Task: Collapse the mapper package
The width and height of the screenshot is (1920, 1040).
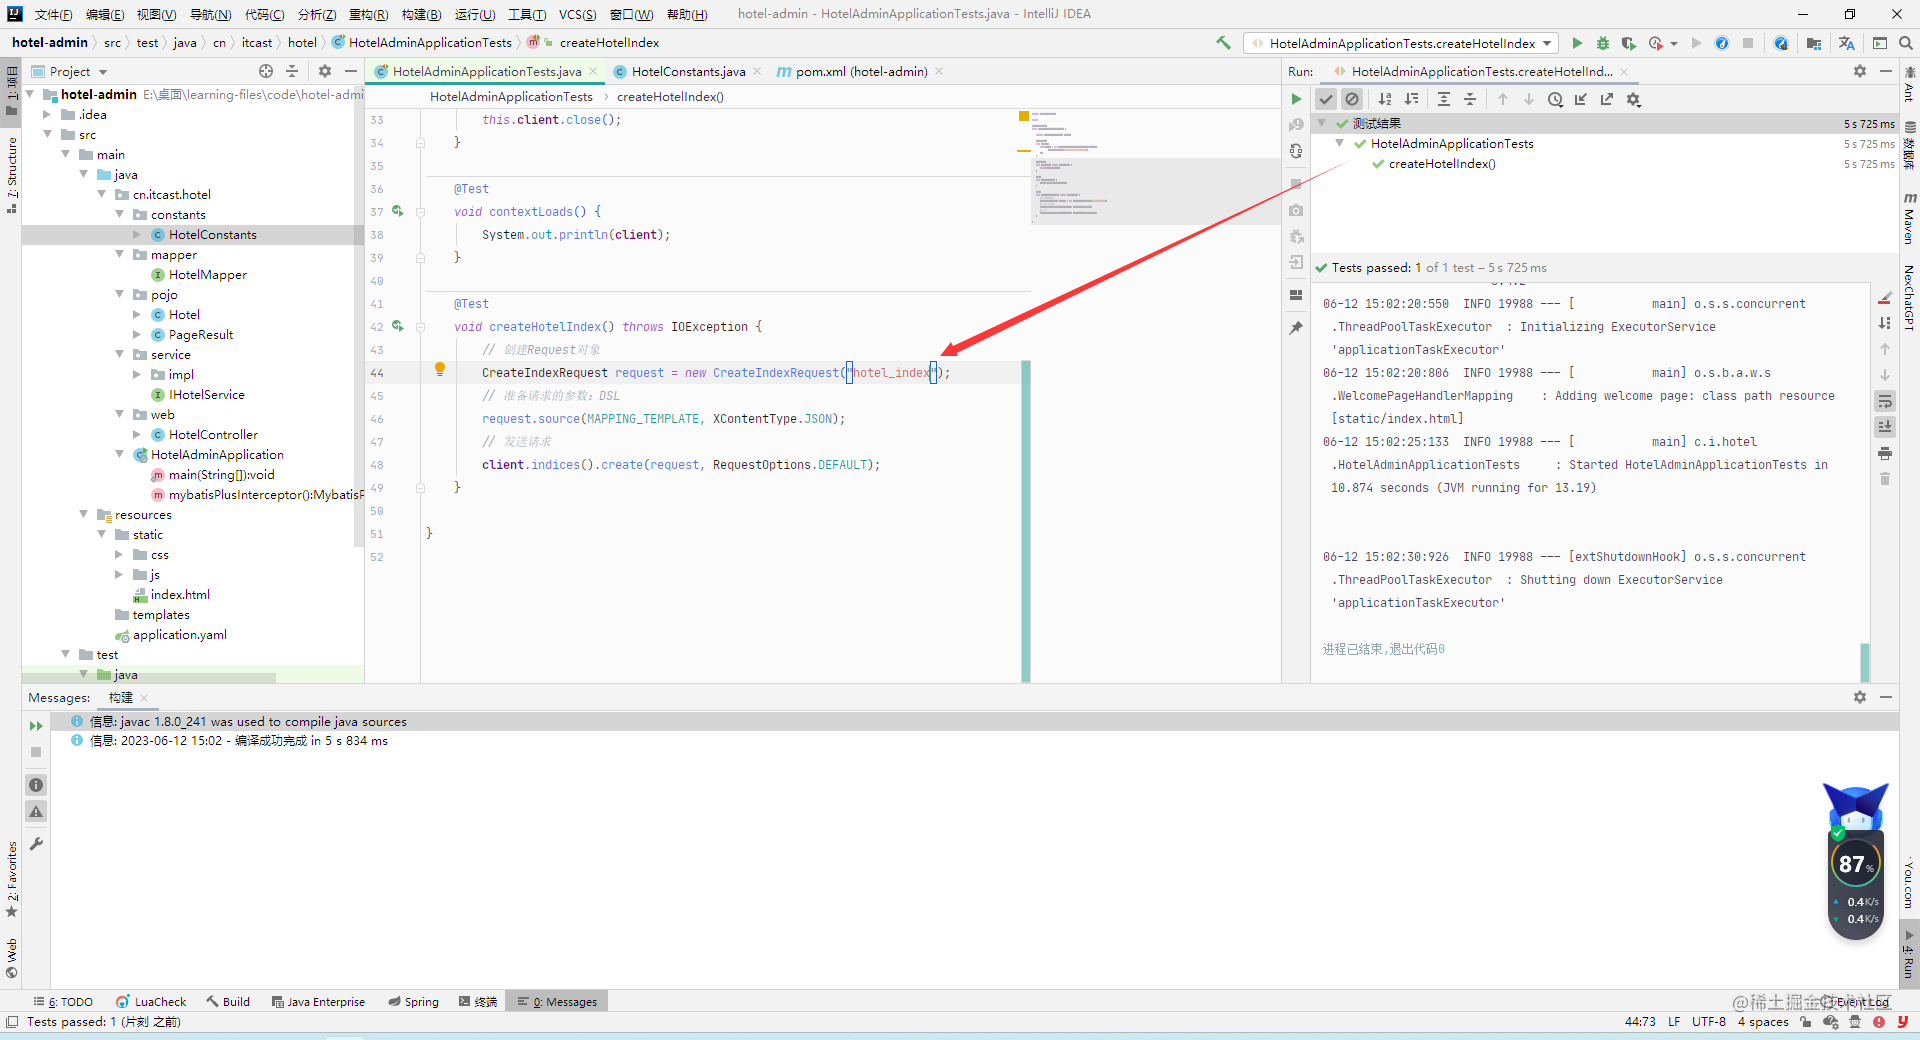Action: coord(121,254)
